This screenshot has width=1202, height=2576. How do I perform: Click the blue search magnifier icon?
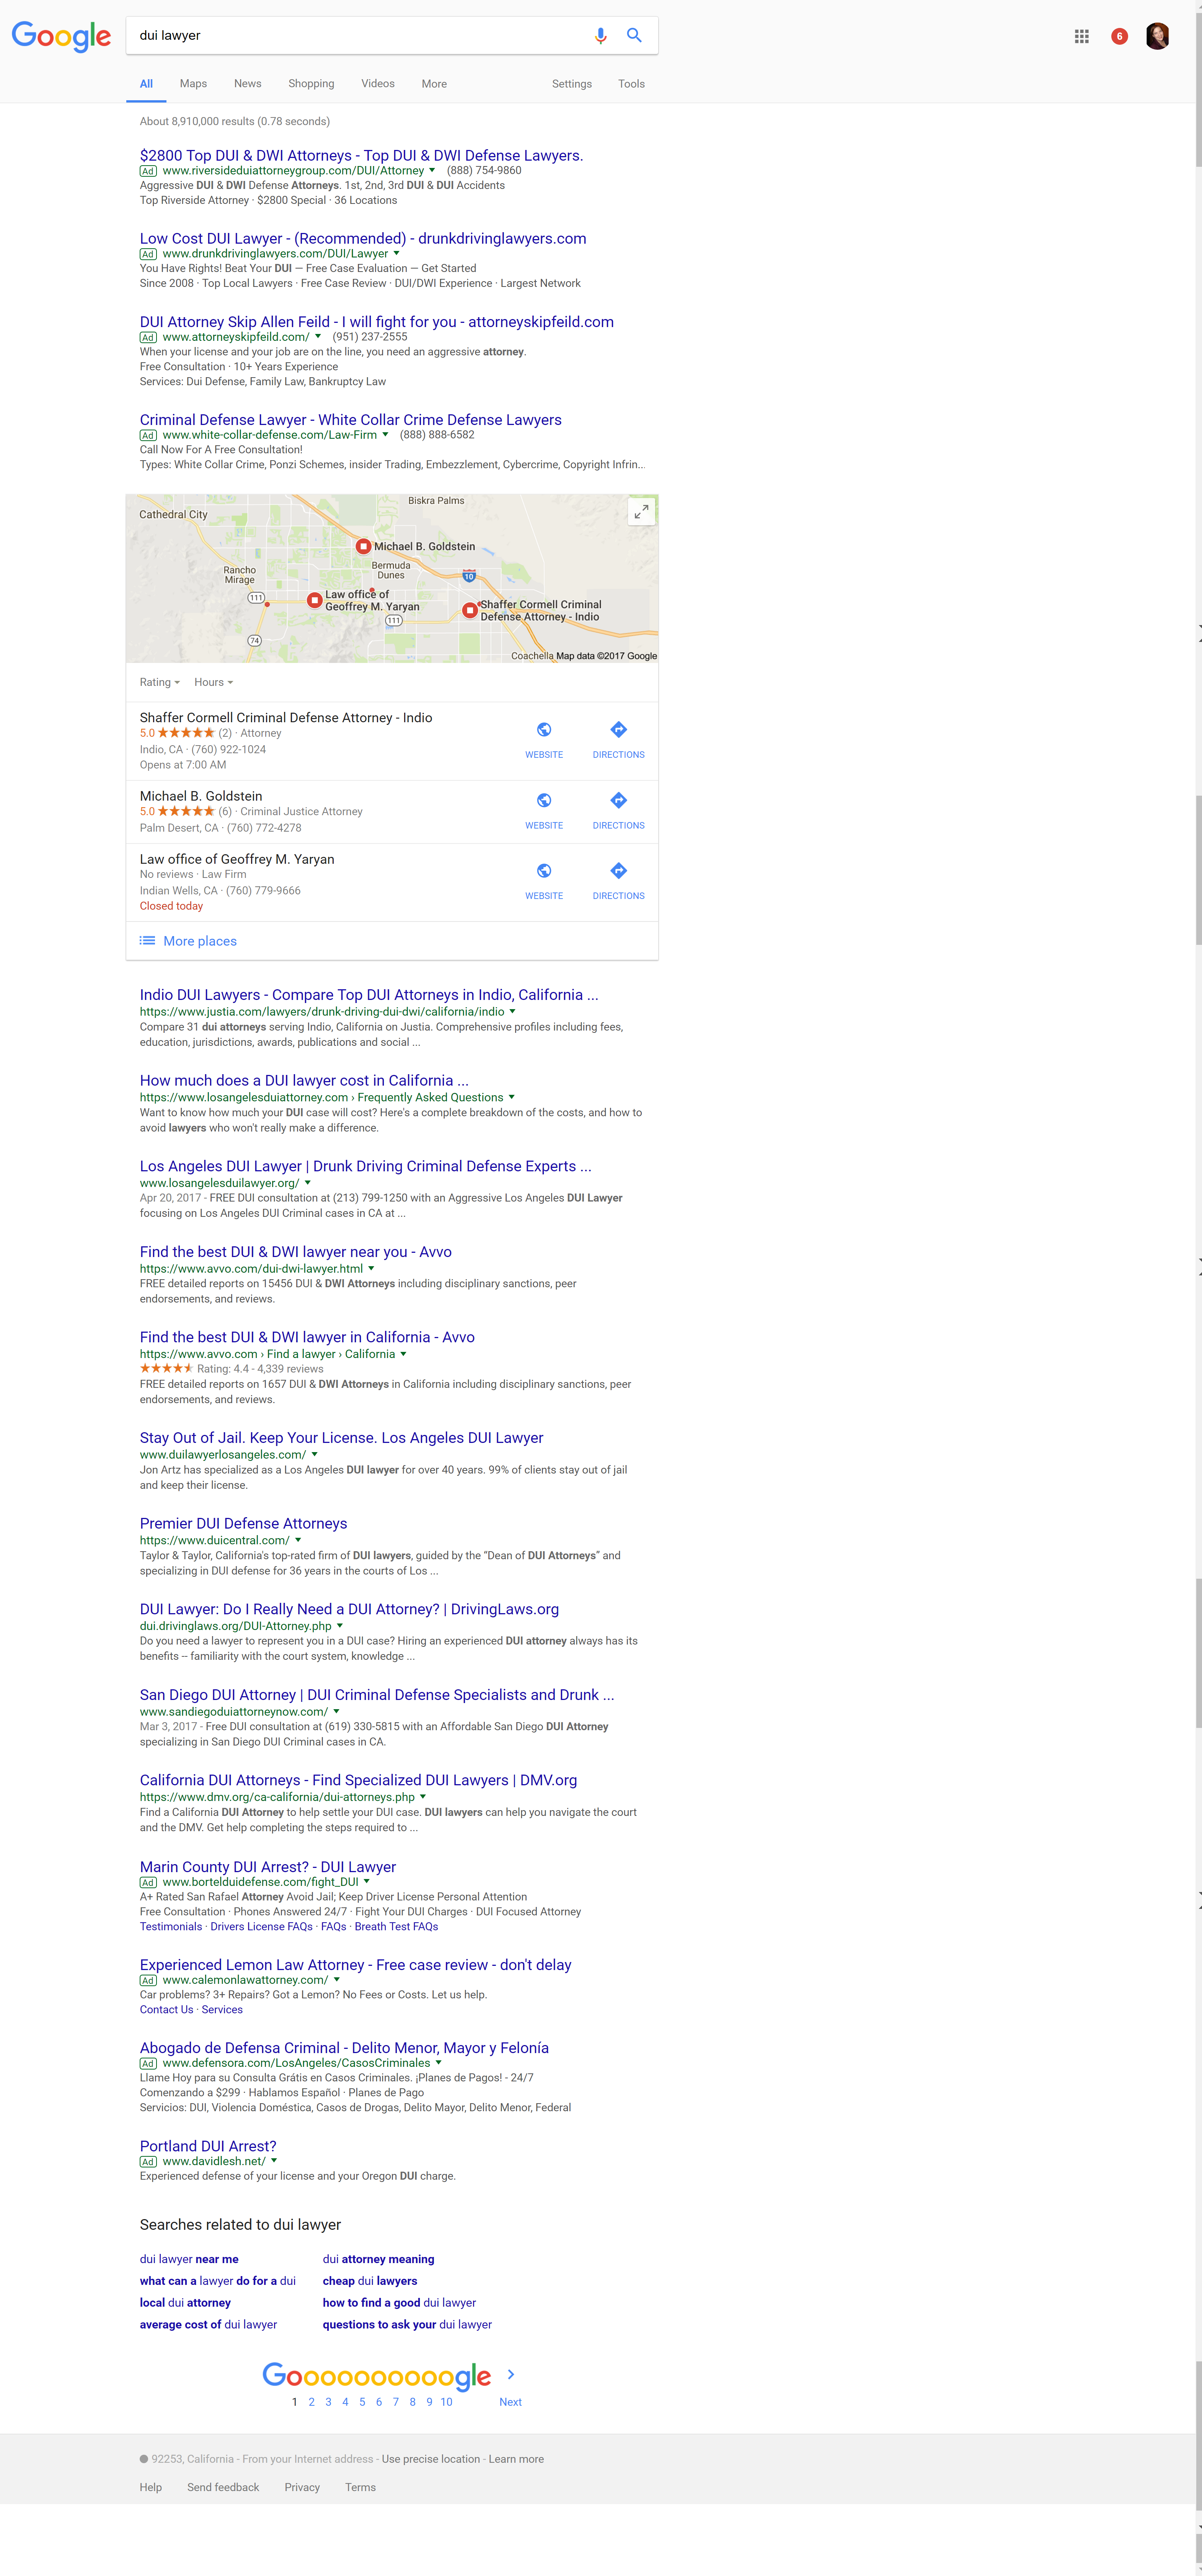pos(634,35)
